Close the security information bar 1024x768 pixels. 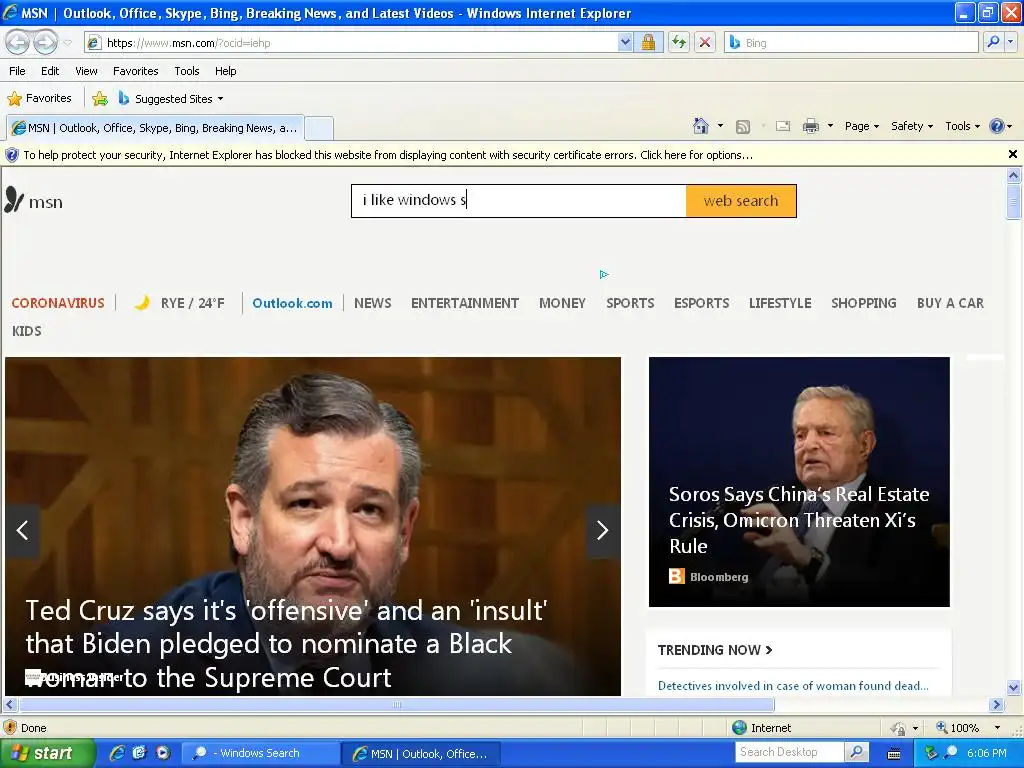[1013, 155]
